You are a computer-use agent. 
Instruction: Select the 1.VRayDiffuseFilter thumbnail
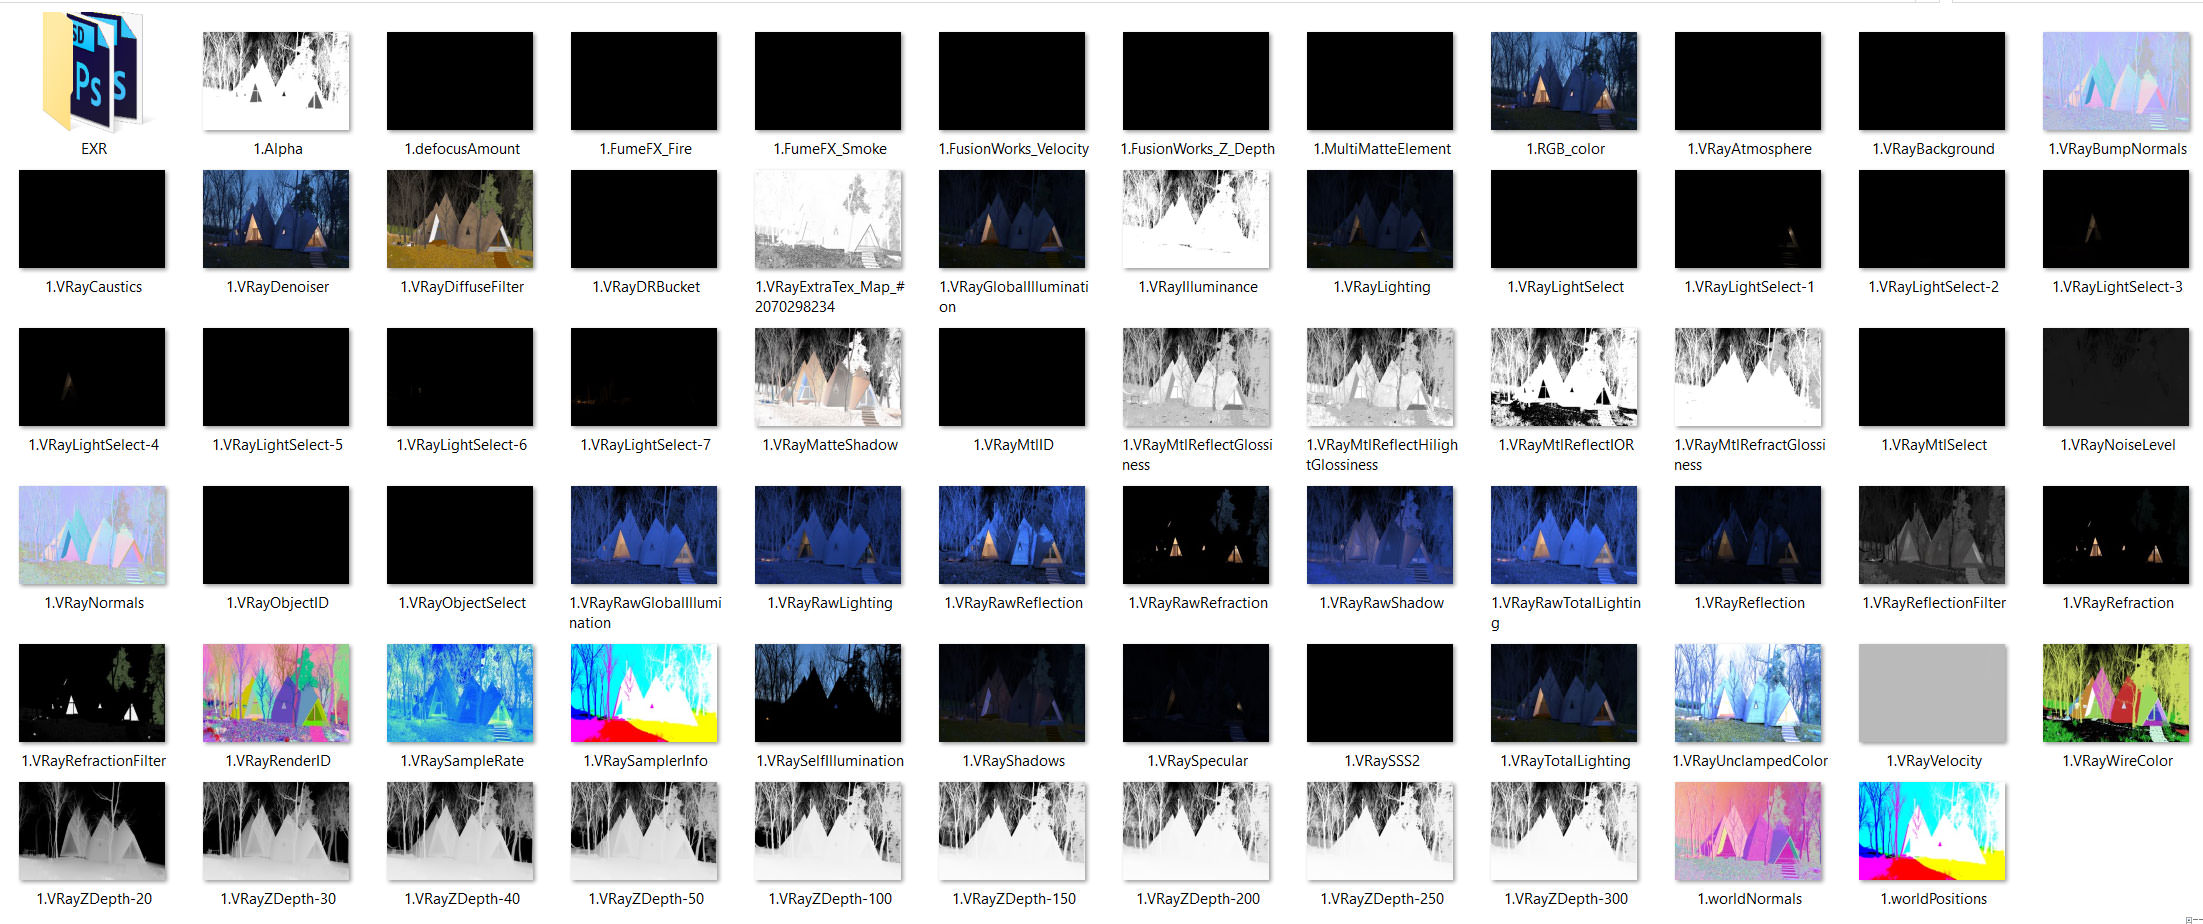click(460, 219)
